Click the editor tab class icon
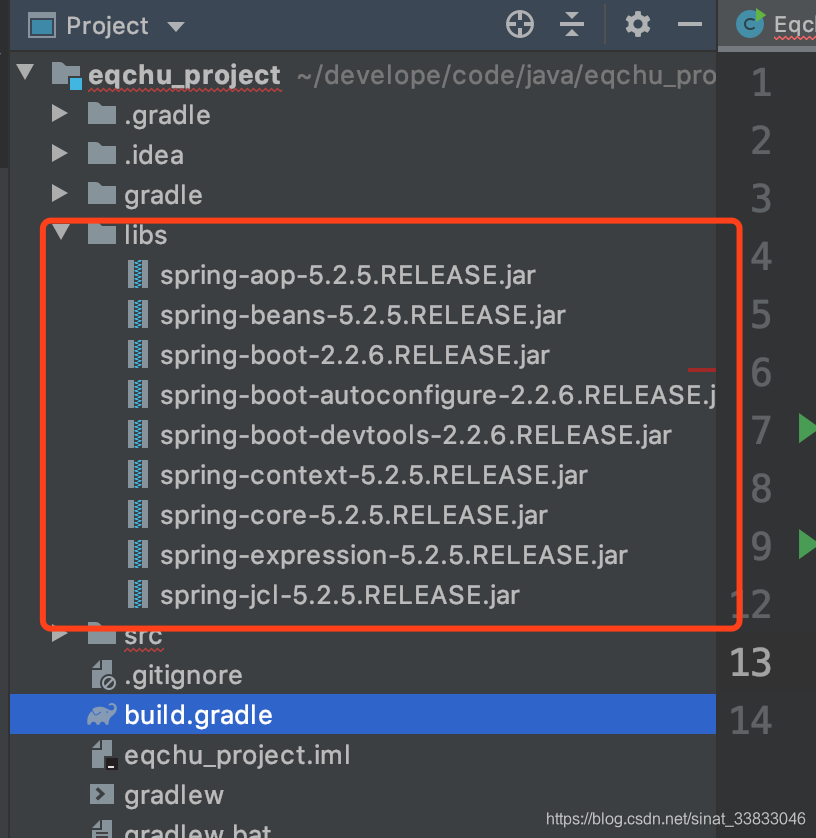Image resolution: width=816 pixels, height=838 pixels. [750, 24]
